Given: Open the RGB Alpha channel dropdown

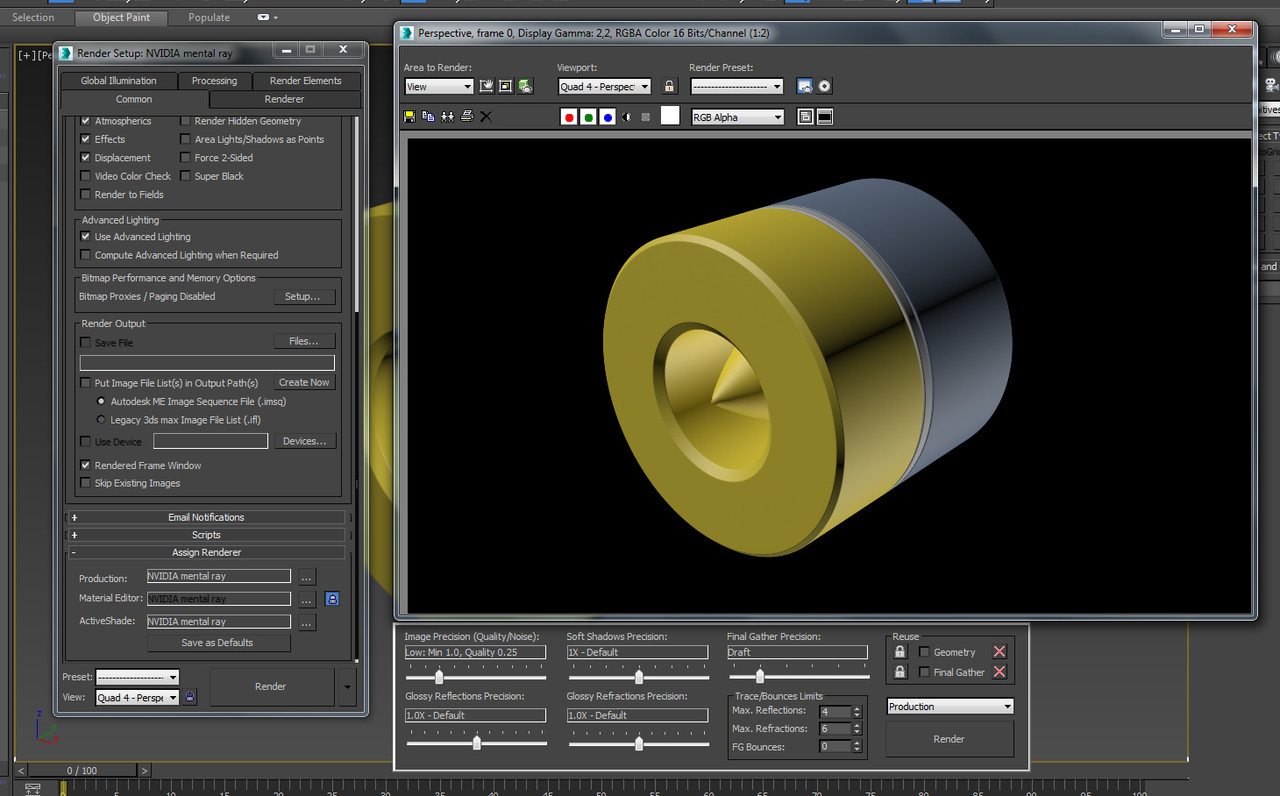Looking at the screenshot, I should coord(737,117).
